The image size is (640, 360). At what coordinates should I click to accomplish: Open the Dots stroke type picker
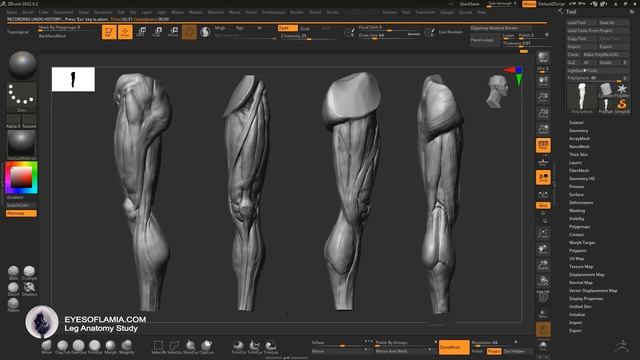pos(22,96)
